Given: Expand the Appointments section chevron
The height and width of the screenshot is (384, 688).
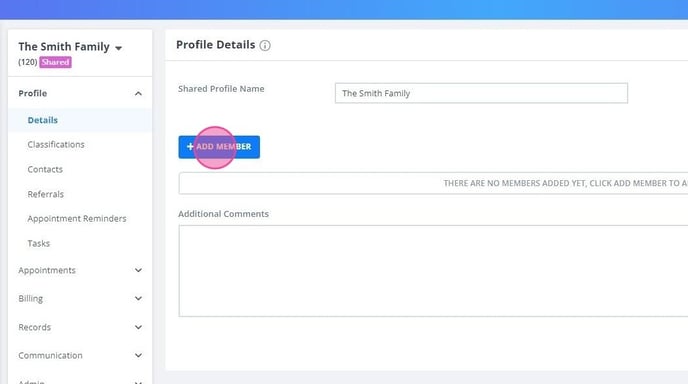Looking at the screenshot, I should (138, 270).
